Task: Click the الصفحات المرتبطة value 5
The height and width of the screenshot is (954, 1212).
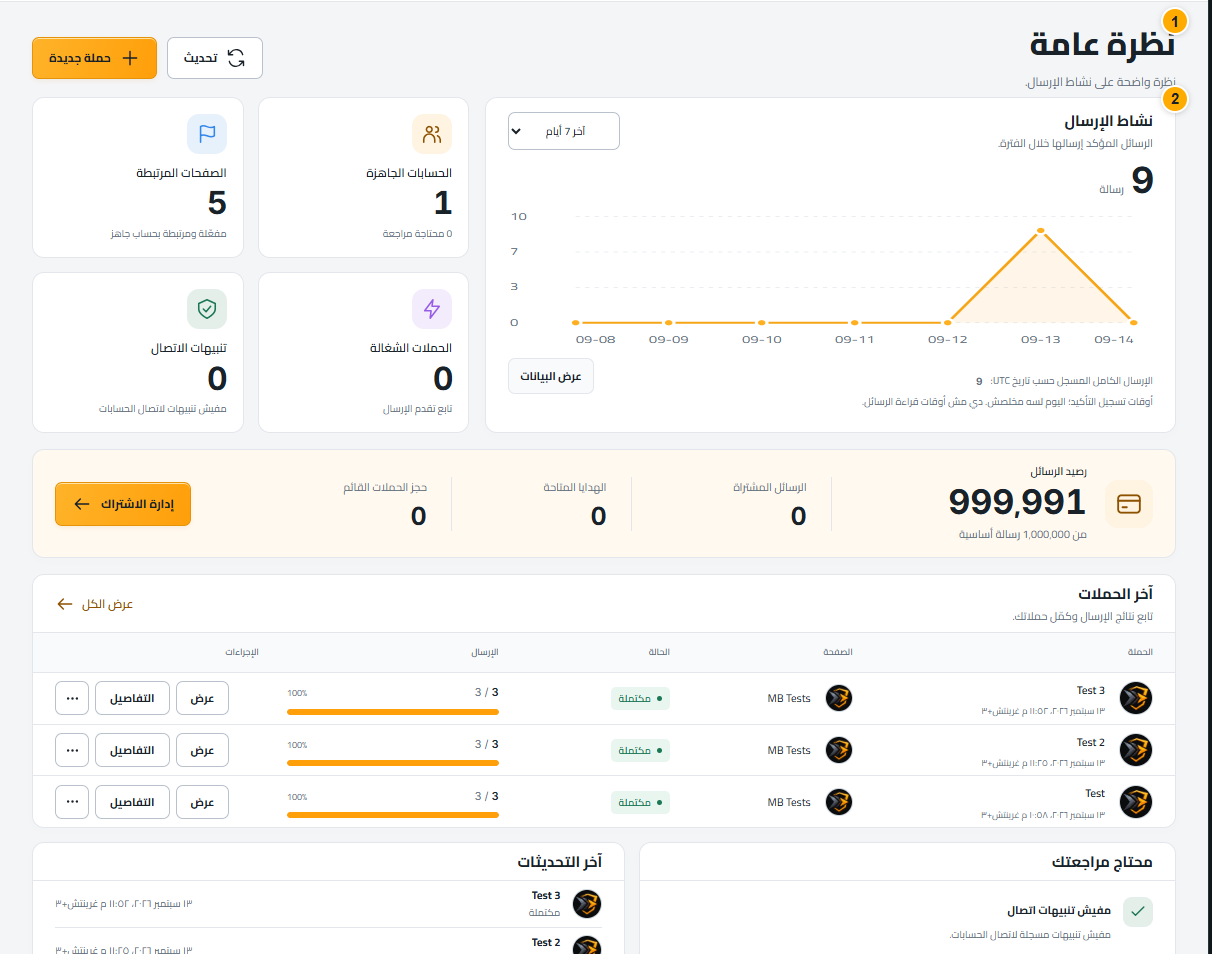Action: click(217, 203)
